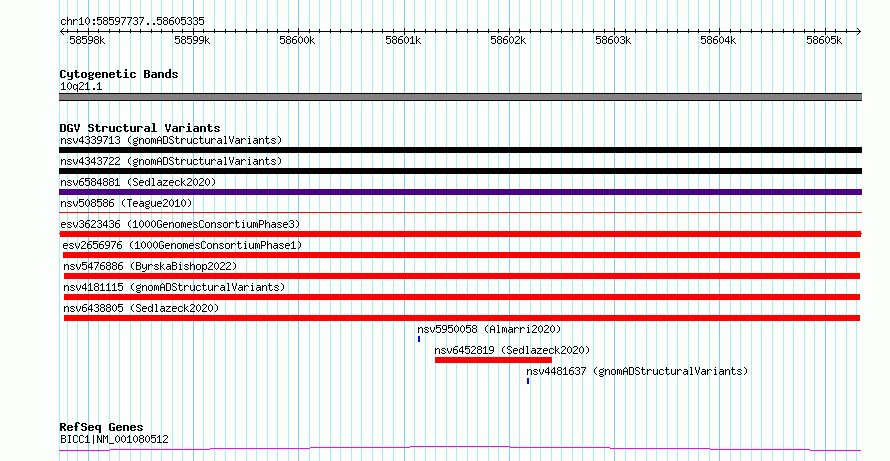Click the 58604k ruler tick label
Screen dimensions: 890x461
[718, 41]
